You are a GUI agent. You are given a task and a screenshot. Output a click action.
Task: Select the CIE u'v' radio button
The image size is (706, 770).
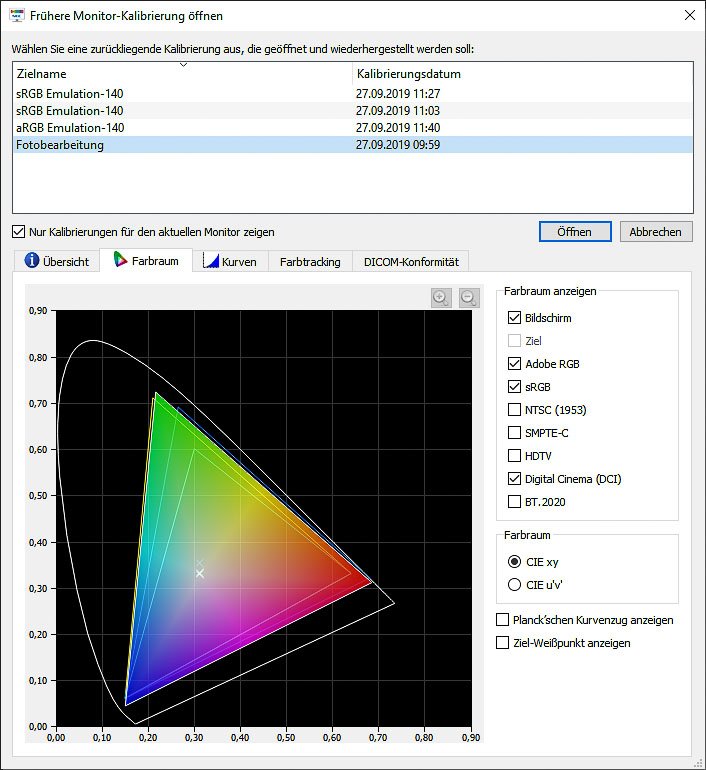point(514,584)
